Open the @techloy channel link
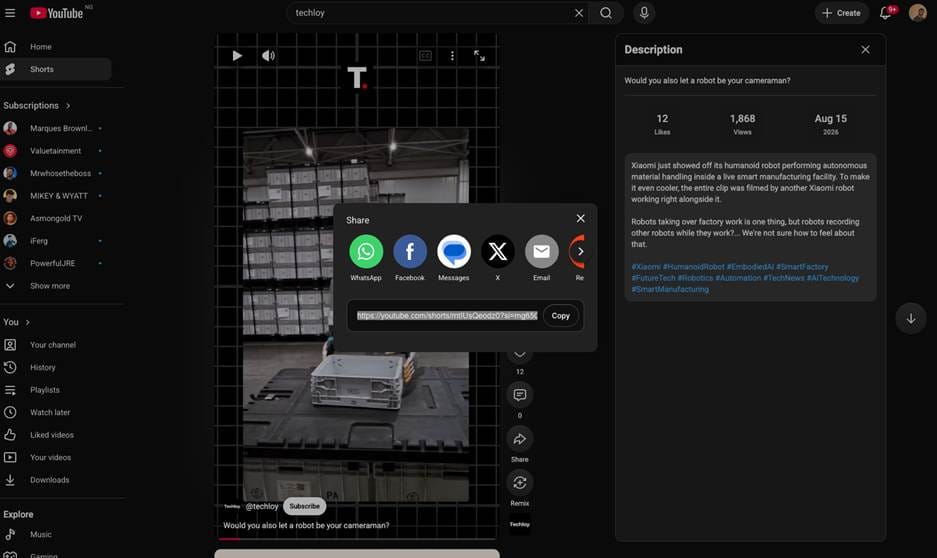 262,506
